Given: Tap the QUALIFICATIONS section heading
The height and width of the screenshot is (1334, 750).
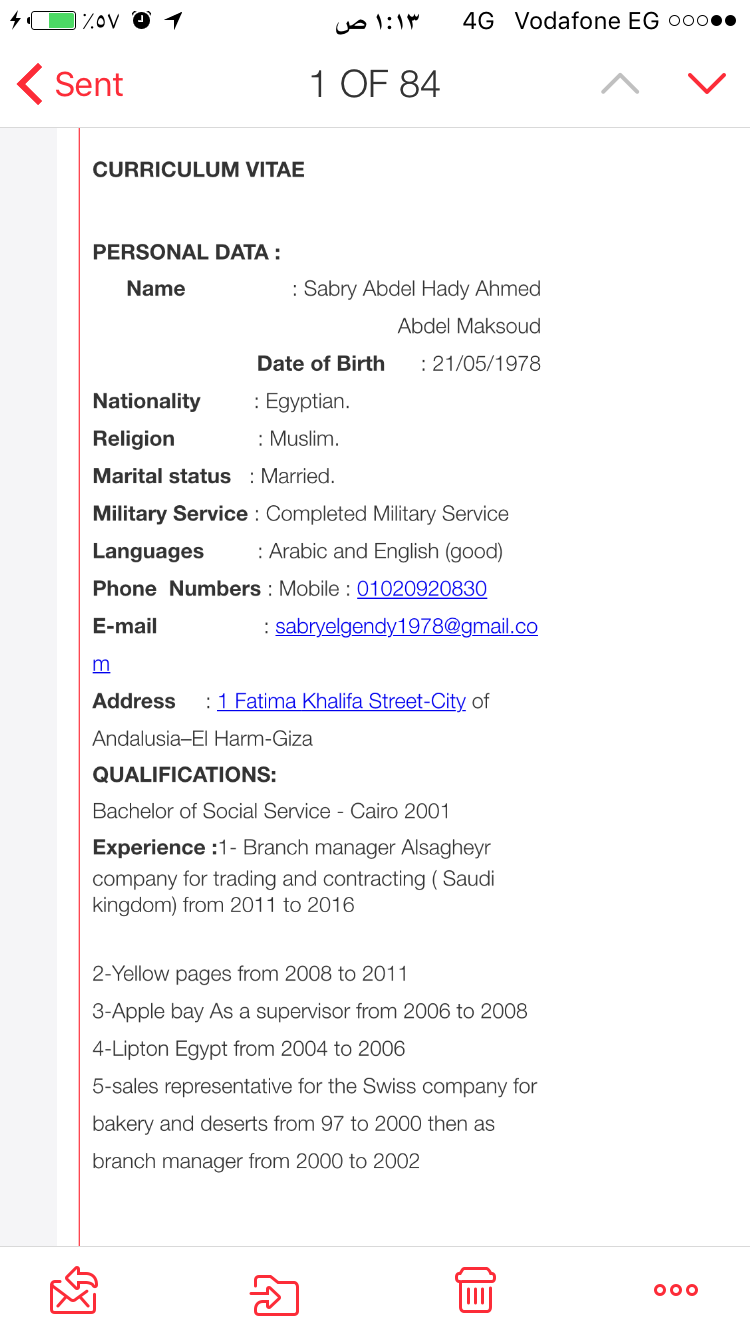Looking at the screenshot, I should tap(185, 775).
